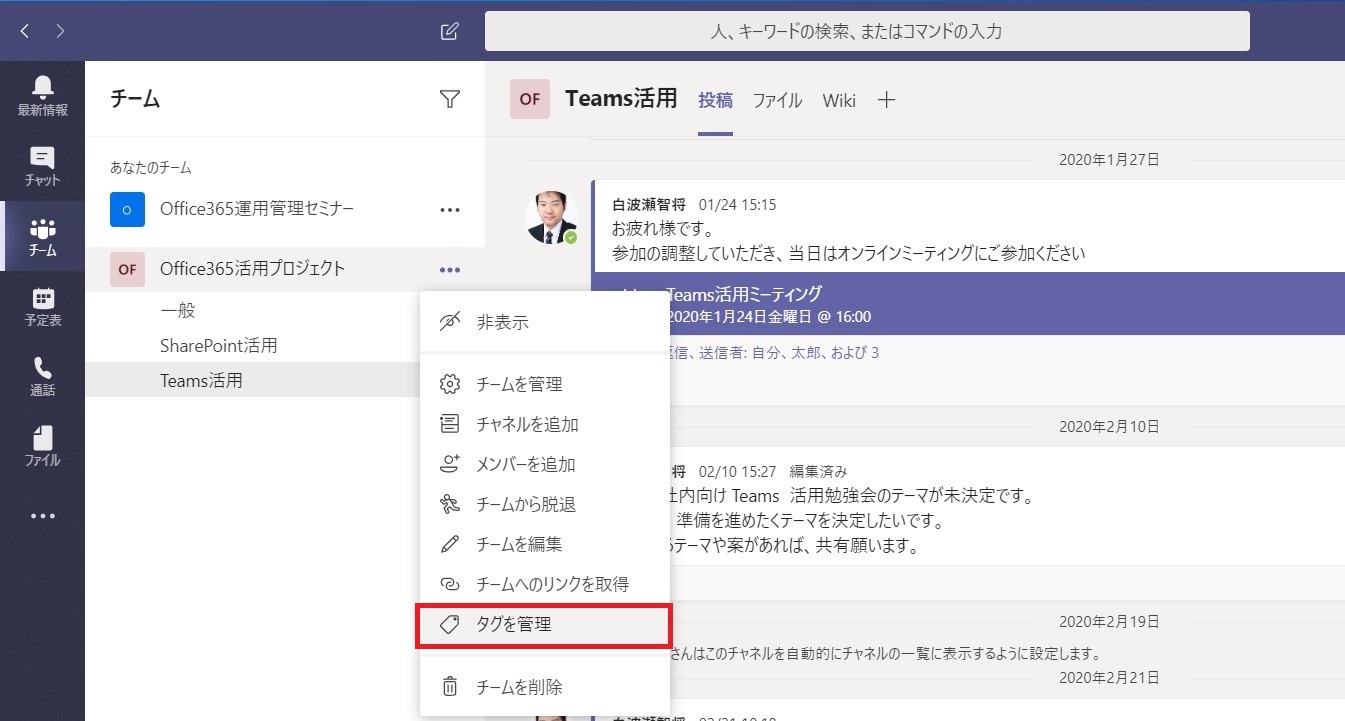The height and width of the screenshot is (721, 1345).
Task: Click the team filter funnel icon
Action: tap(450, 98)
